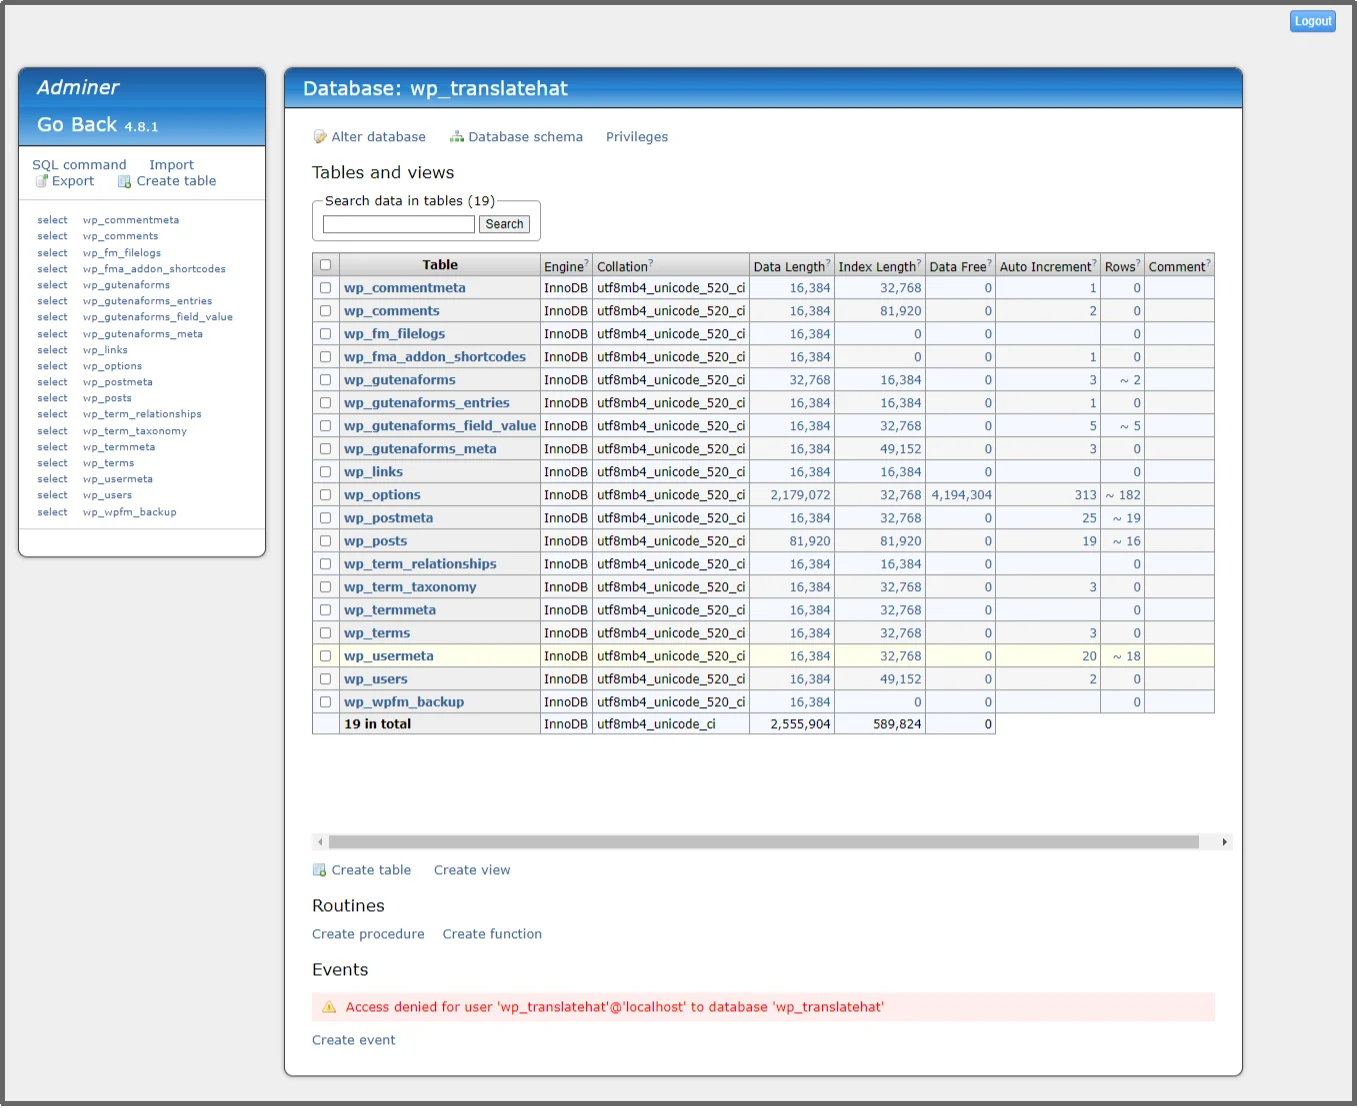Select all tables using the header checkbox
The width and height of the screenshot is (1359, 1108).
pos(325,264)
